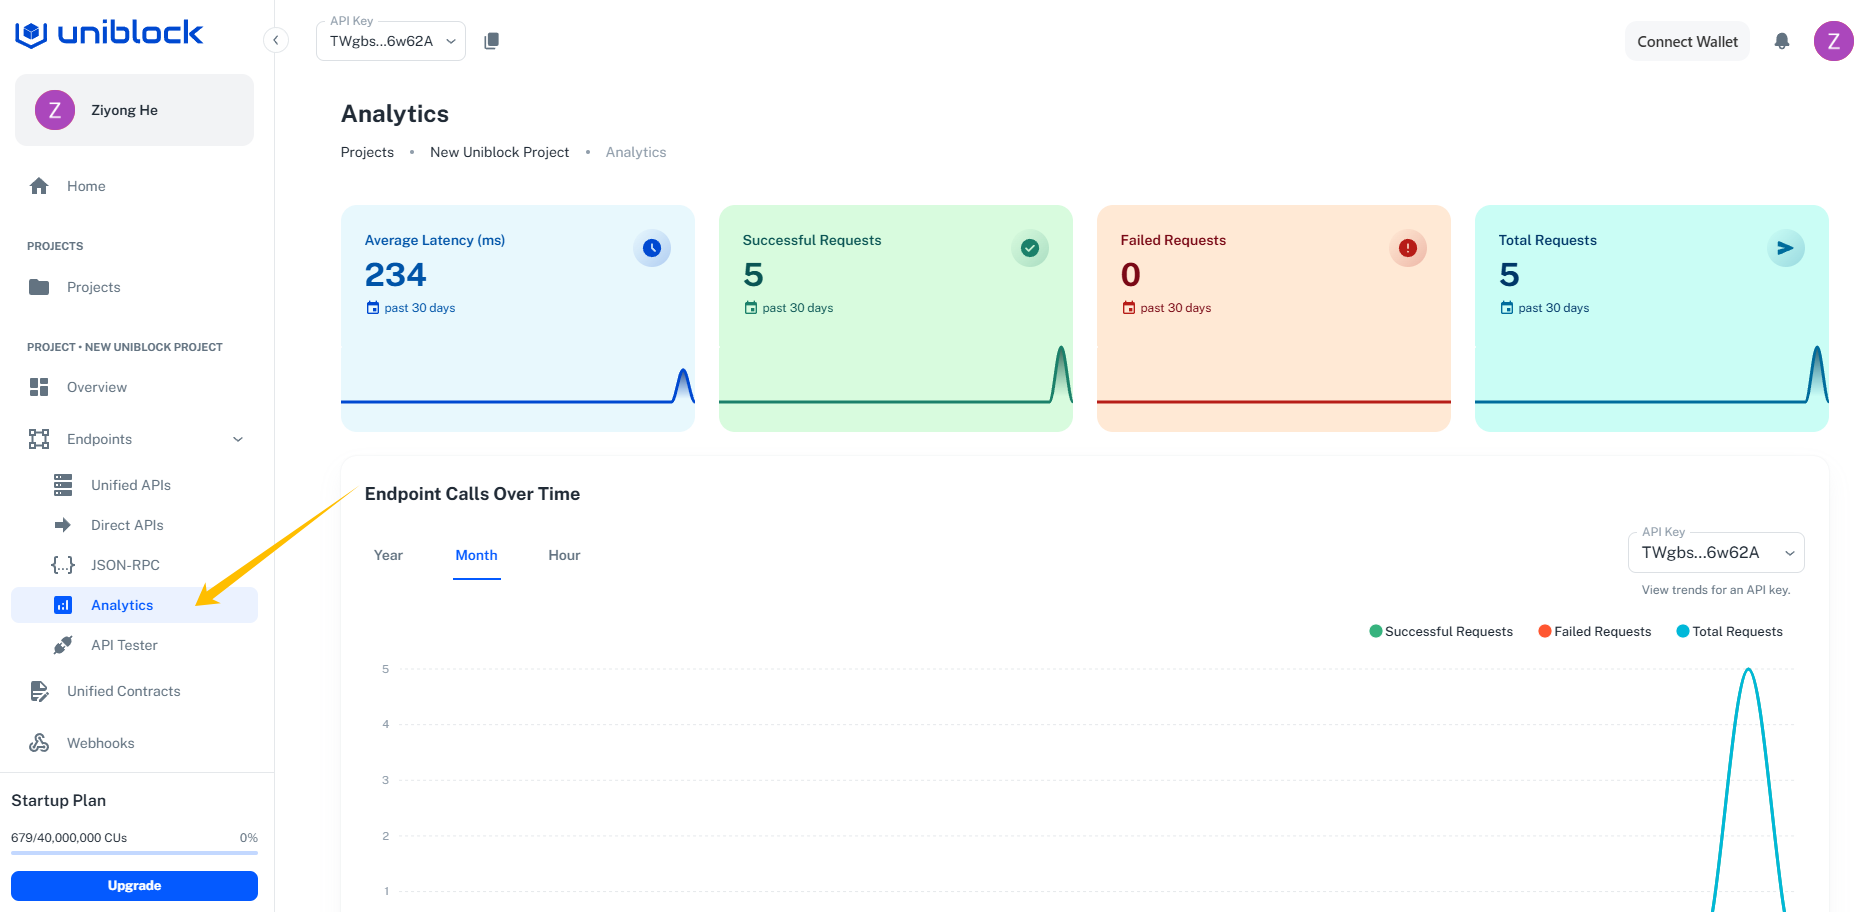Screen dimensions: 1871x912
Task: Switch to the Hour tab
Action: 564,555
